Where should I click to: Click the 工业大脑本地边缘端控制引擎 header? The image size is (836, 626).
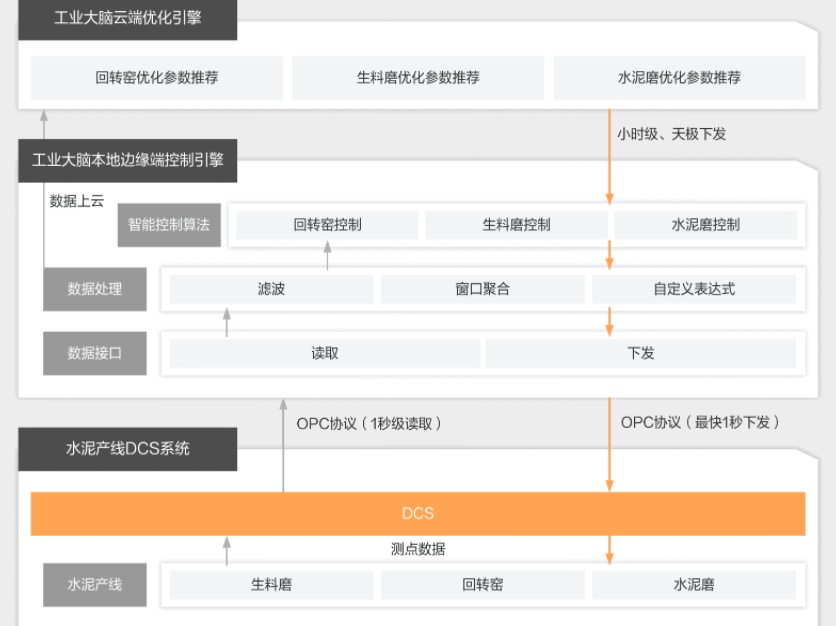point(127,160)
